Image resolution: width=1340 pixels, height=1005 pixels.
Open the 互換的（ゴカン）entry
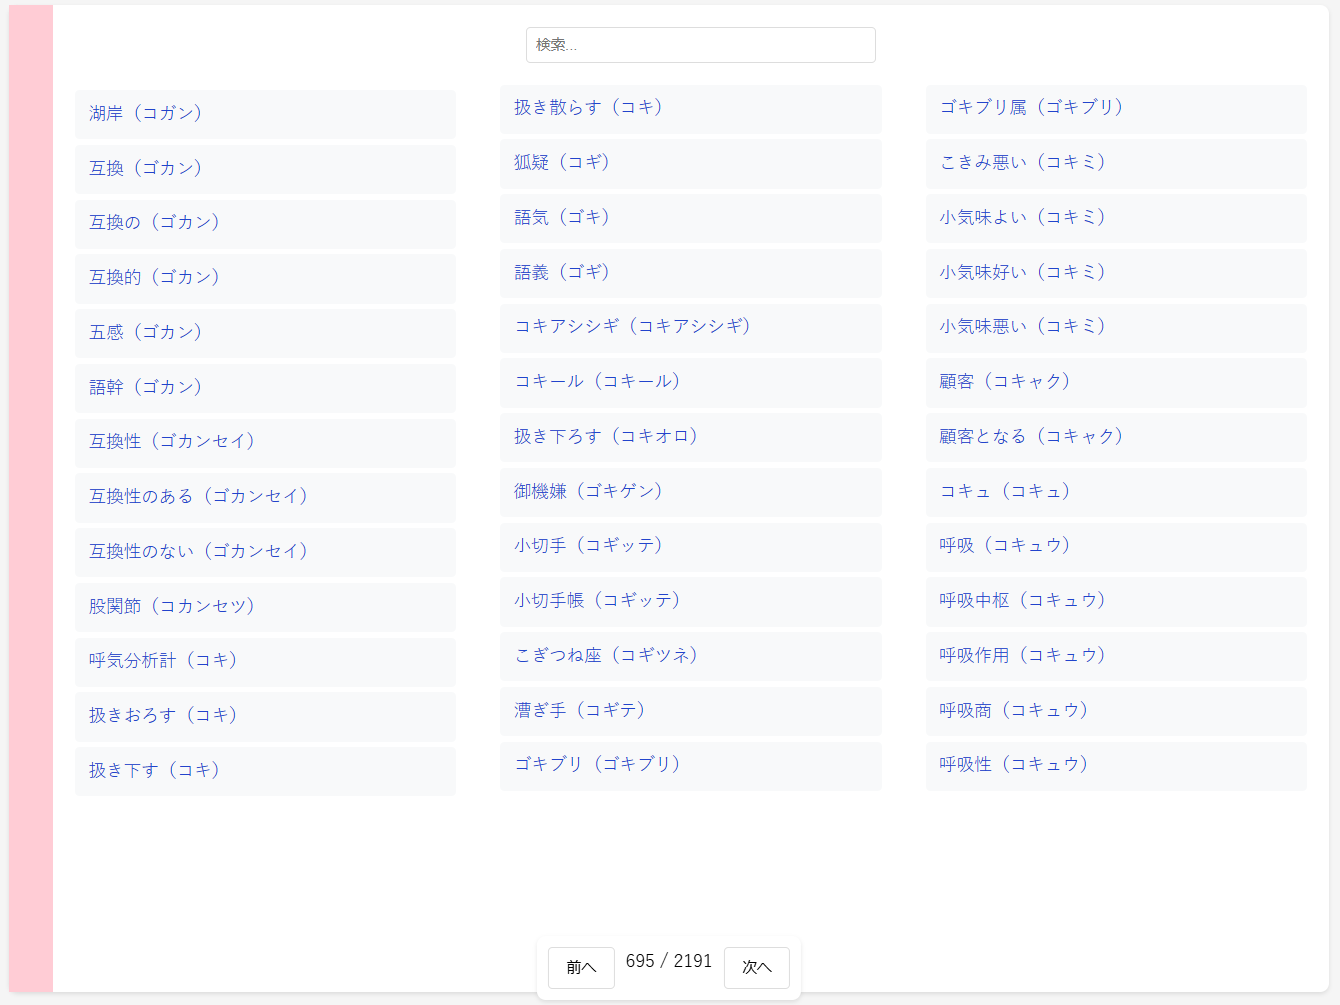click(265, 278)
